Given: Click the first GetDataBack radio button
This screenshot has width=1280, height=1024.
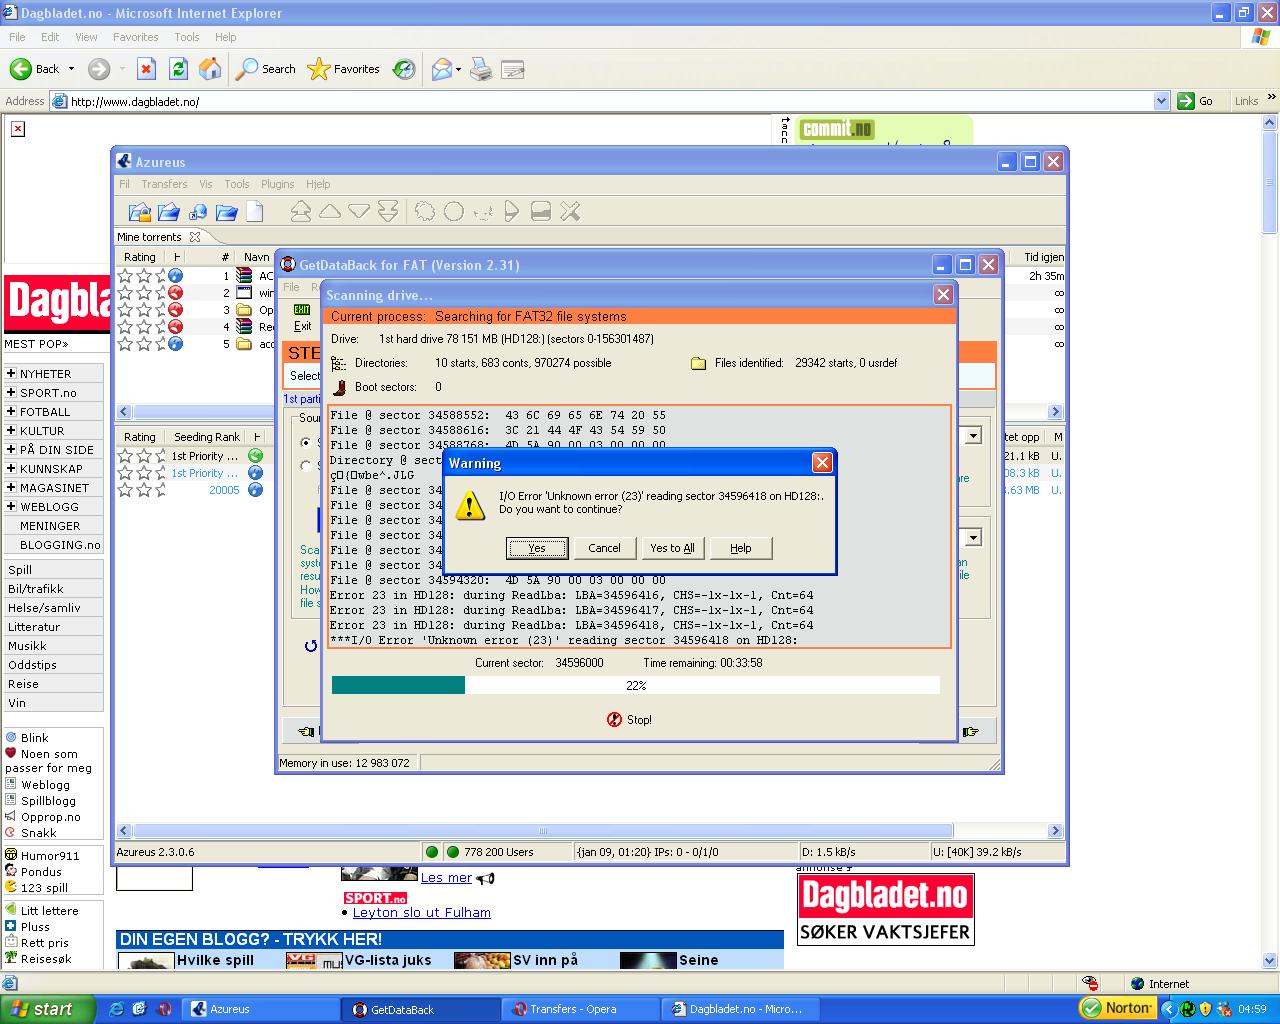Looking at the screenshot, I should coord(306,442).
